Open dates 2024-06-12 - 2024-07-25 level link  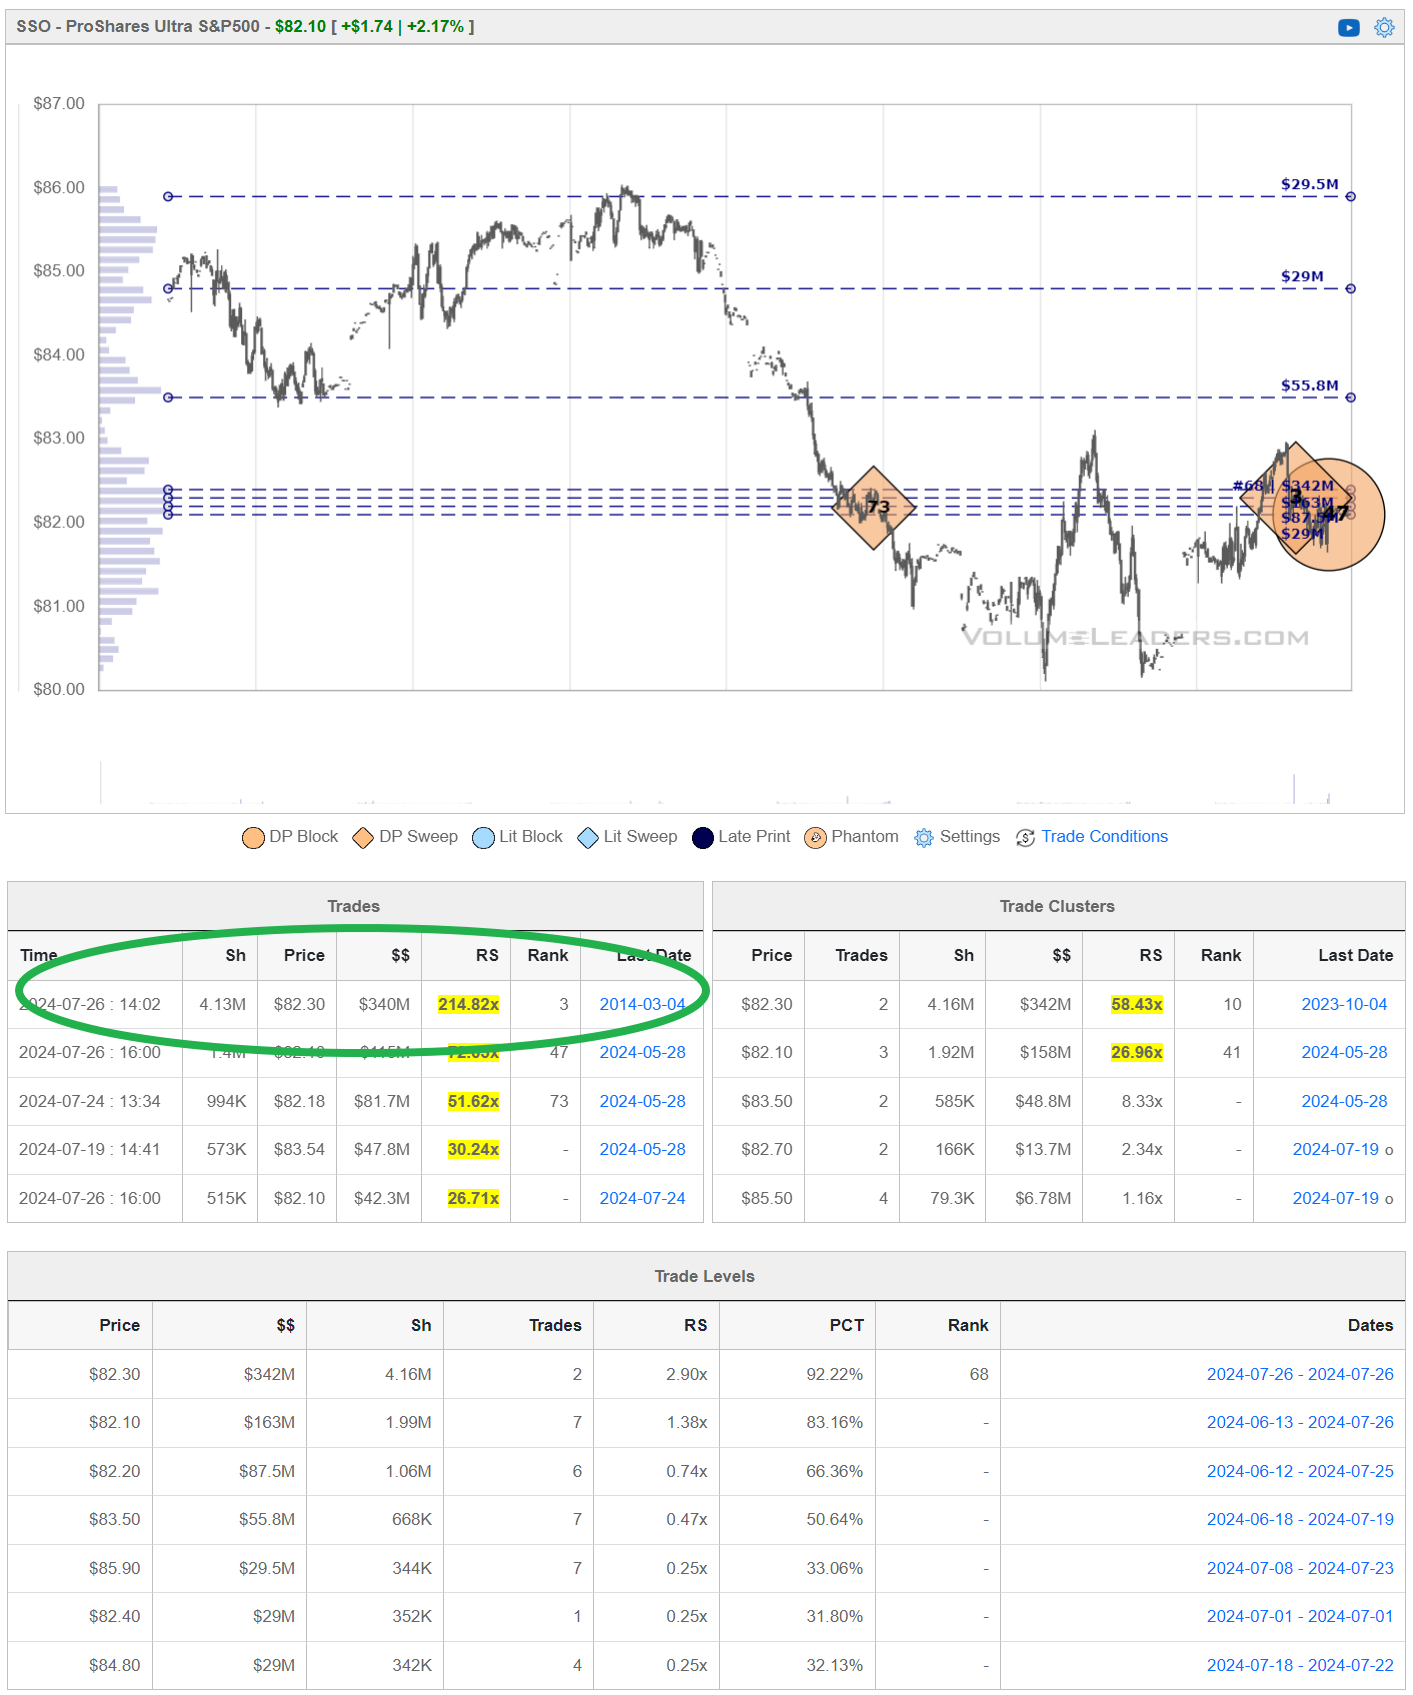coord(1300,1471)
